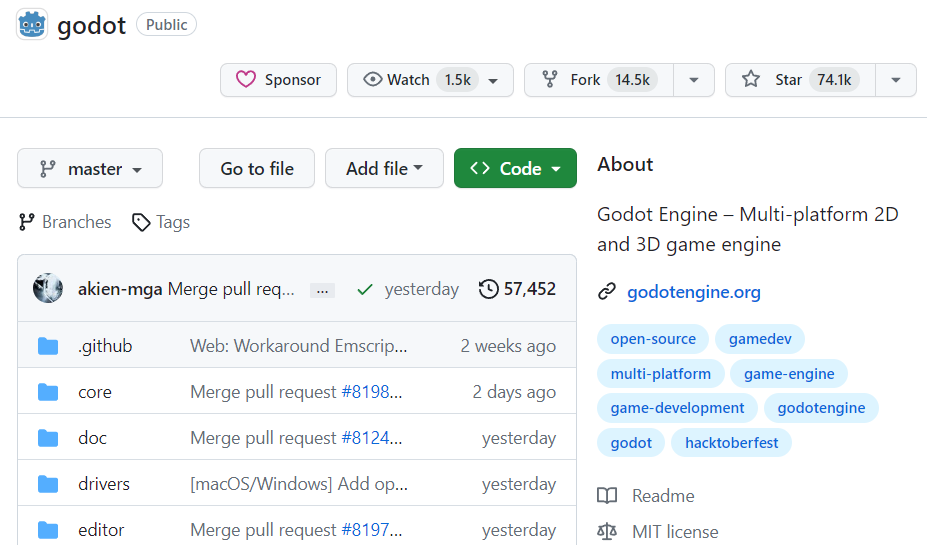Open the master branch selector
927x545 pixels.
pos(90,169)
